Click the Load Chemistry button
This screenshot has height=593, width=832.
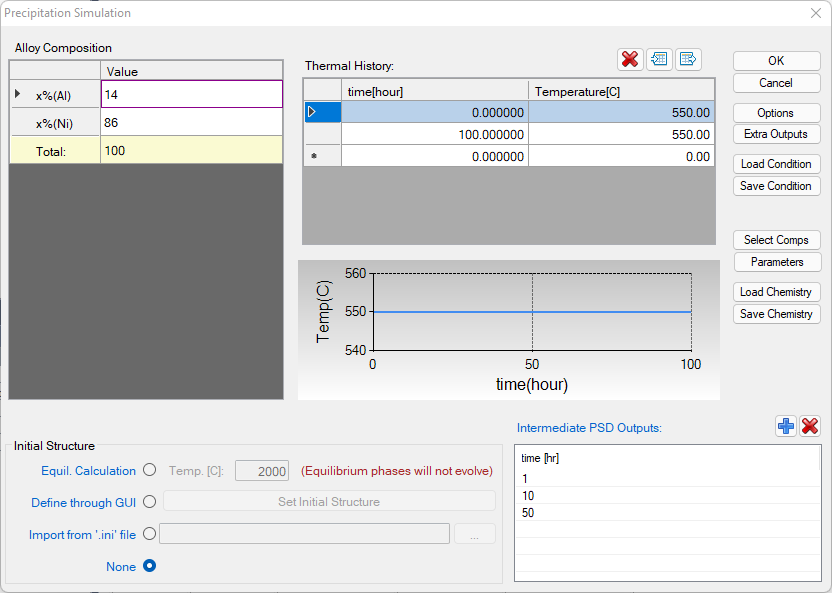(x=776, y=292)
